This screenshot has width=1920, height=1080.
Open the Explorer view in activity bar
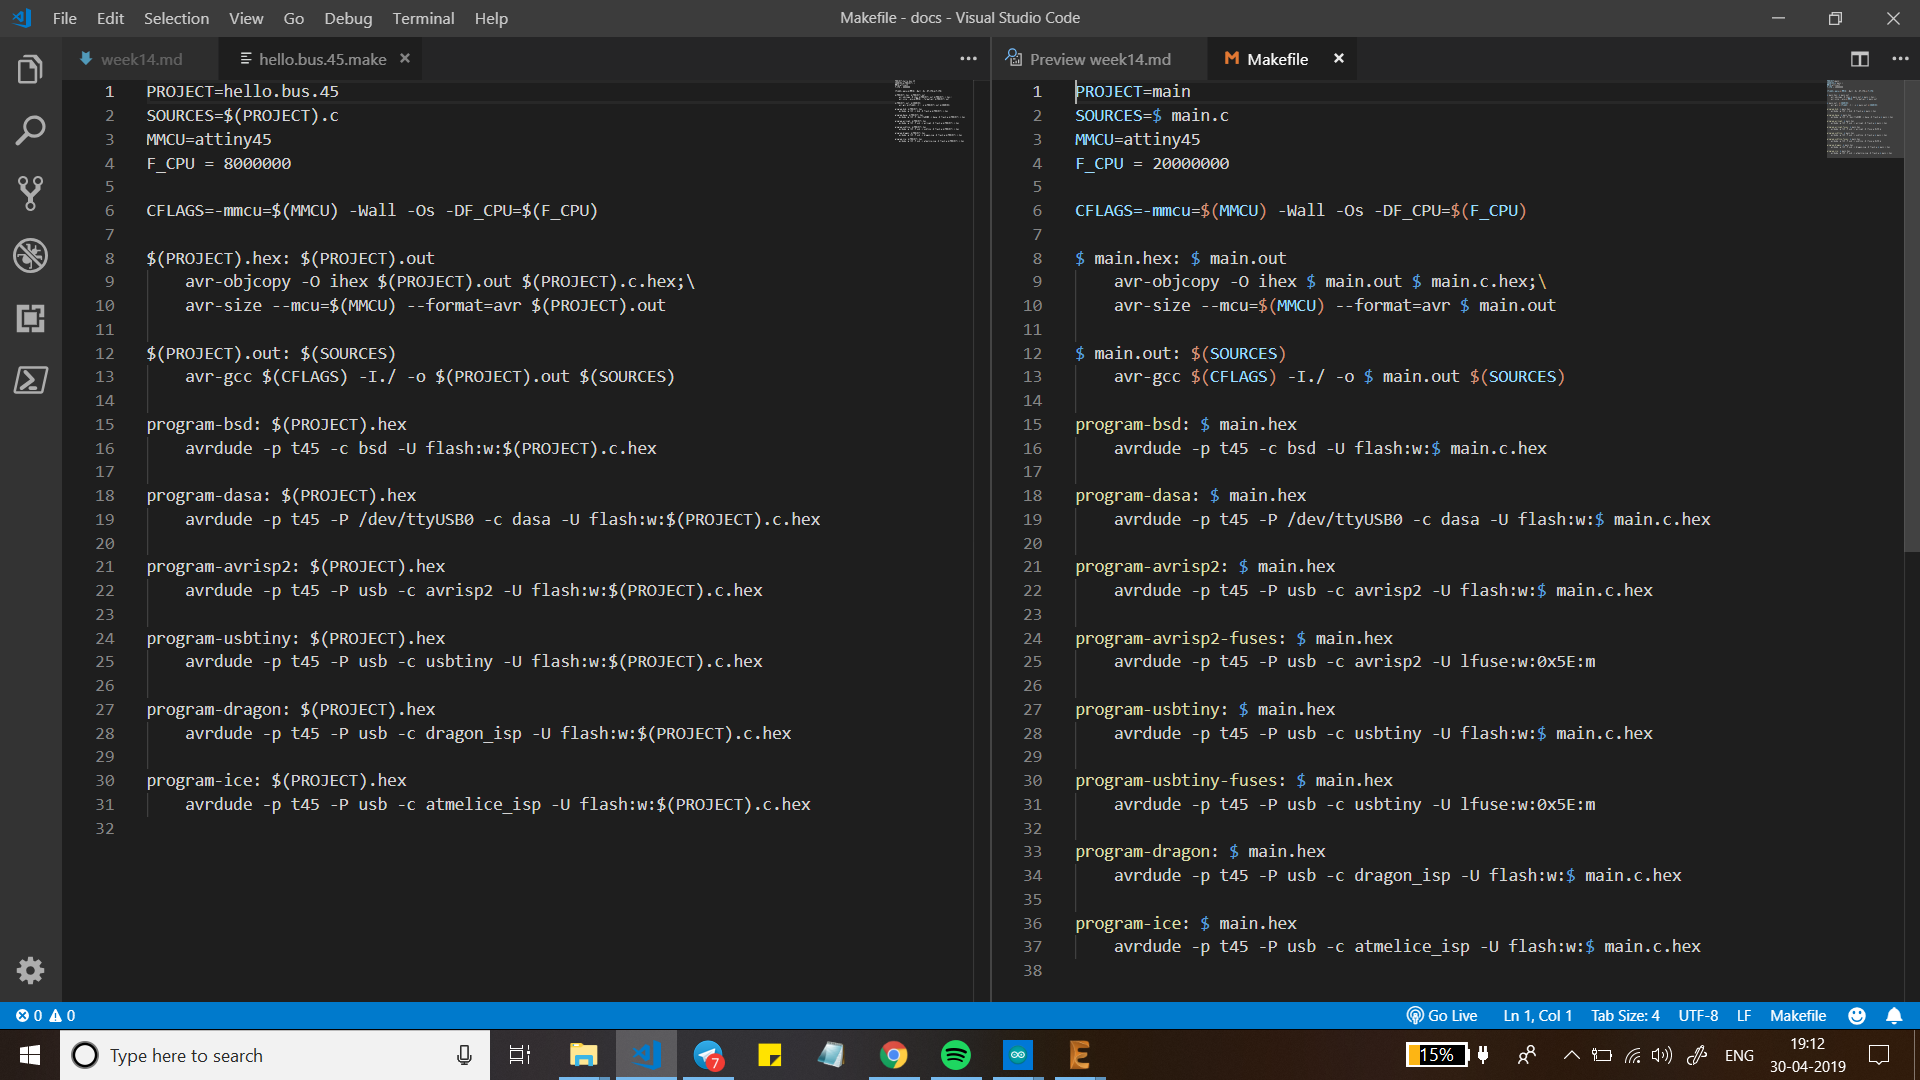[x=30, y=70]
